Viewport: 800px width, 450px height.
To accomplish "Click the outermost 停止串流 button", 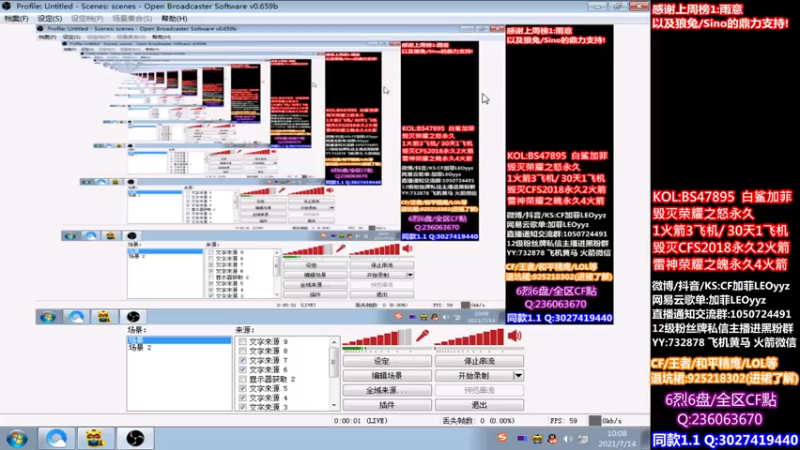I will pyautogui.click(x=479, y=361).
